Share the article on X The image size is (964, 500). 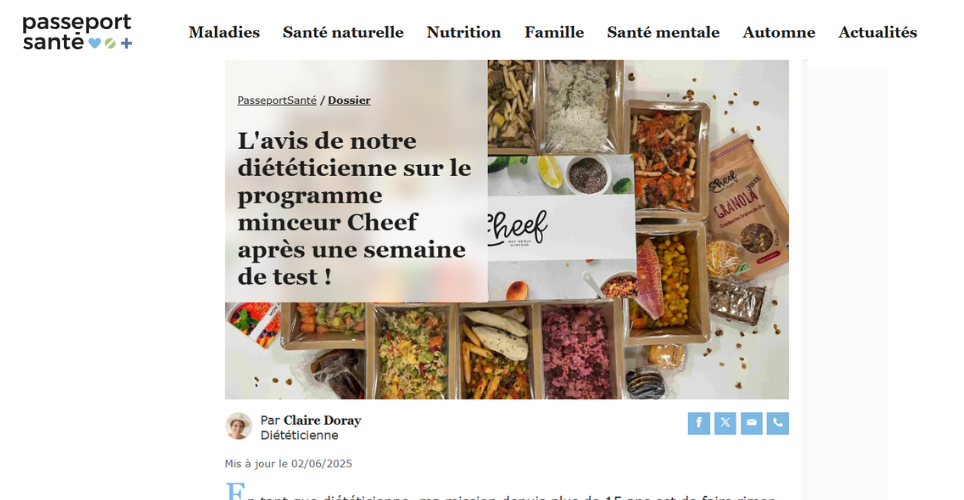[725, 423]
